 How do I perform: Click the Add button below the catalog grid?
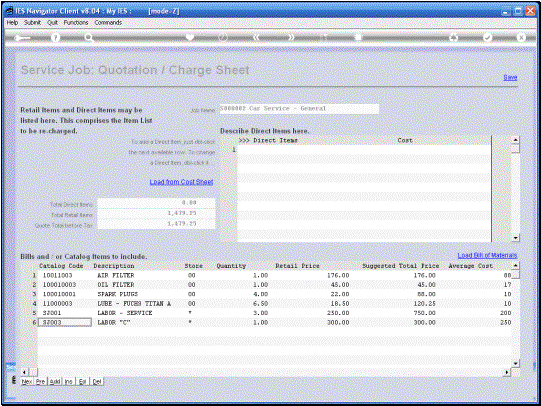pos(55,382)
